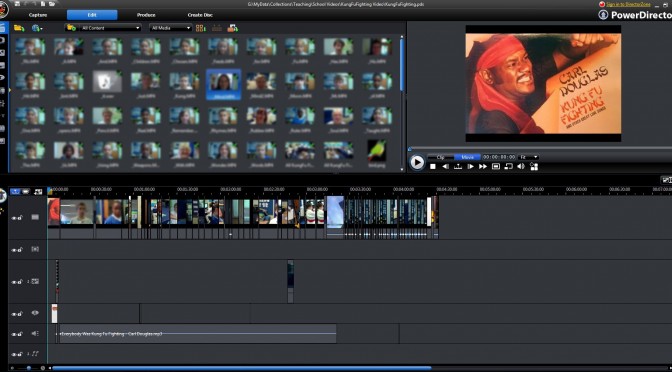Click the detect scenes icon in library toolbar
Viewport: 672px width, 372px height.
(x=217, y=28)
